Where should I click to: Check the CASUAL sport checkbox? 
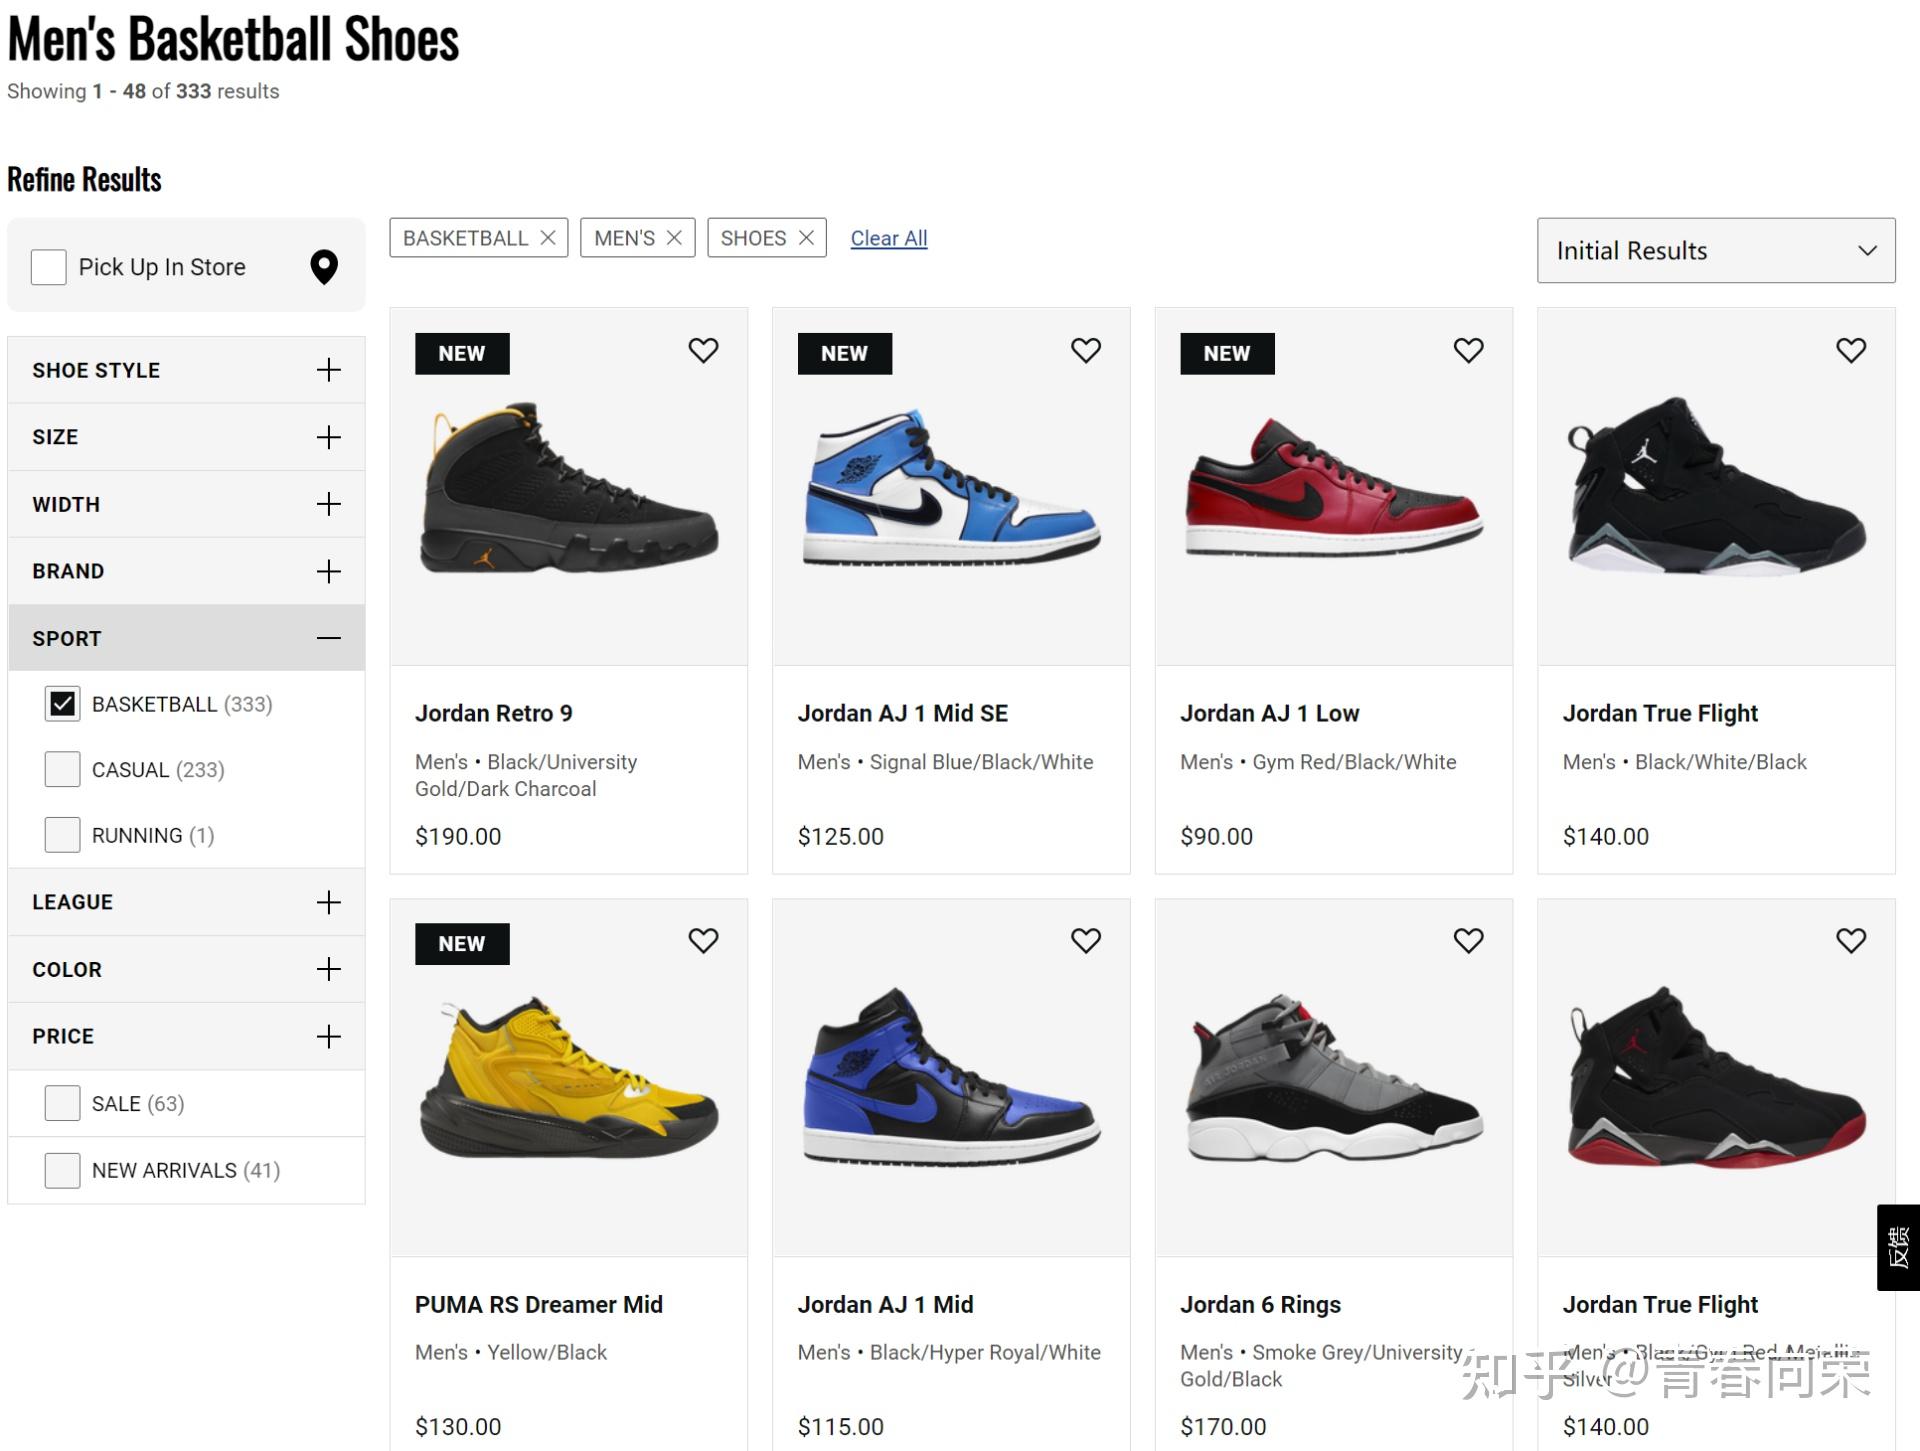(62, 769)
